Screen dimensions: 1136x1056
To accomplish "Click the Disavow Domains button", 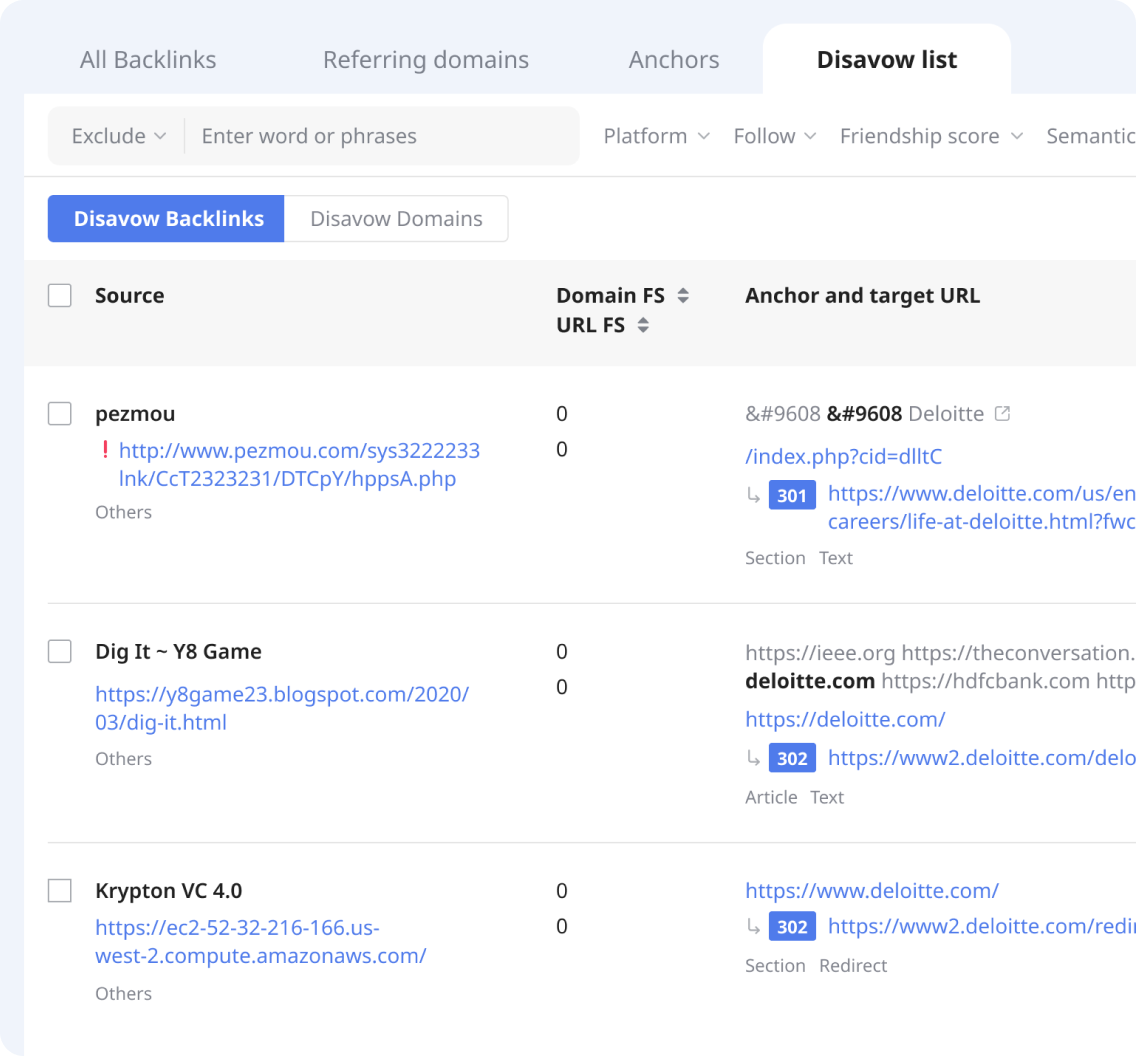I will 396,219.
